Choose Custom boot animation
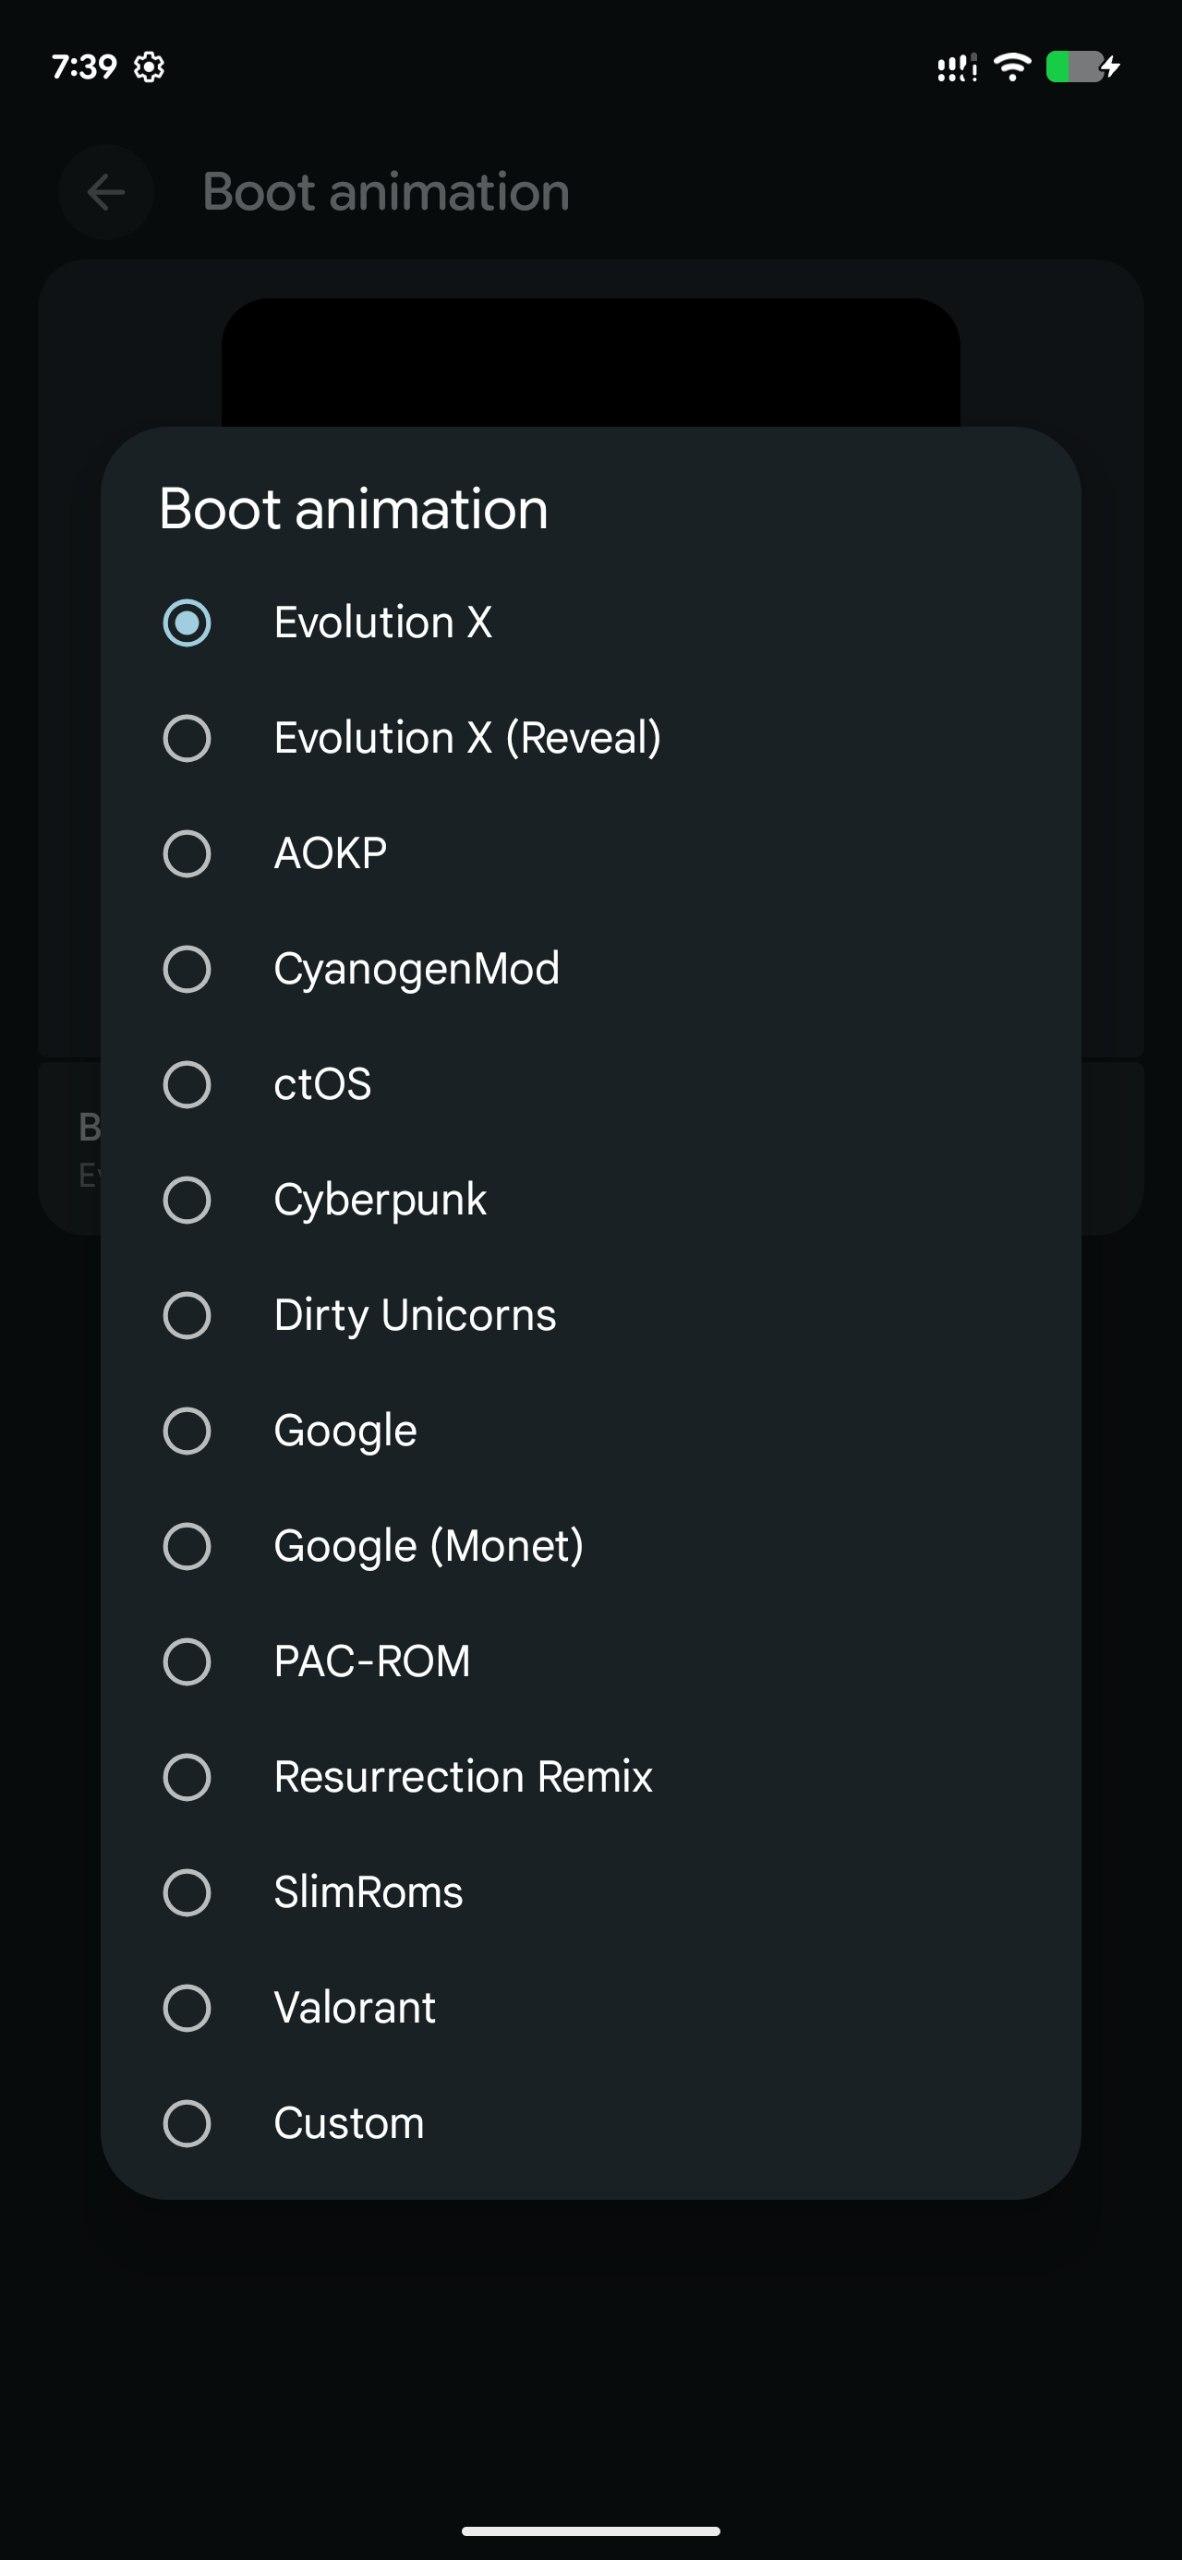Viewport: 1182px width, 2560px height. coord(187,2123)
